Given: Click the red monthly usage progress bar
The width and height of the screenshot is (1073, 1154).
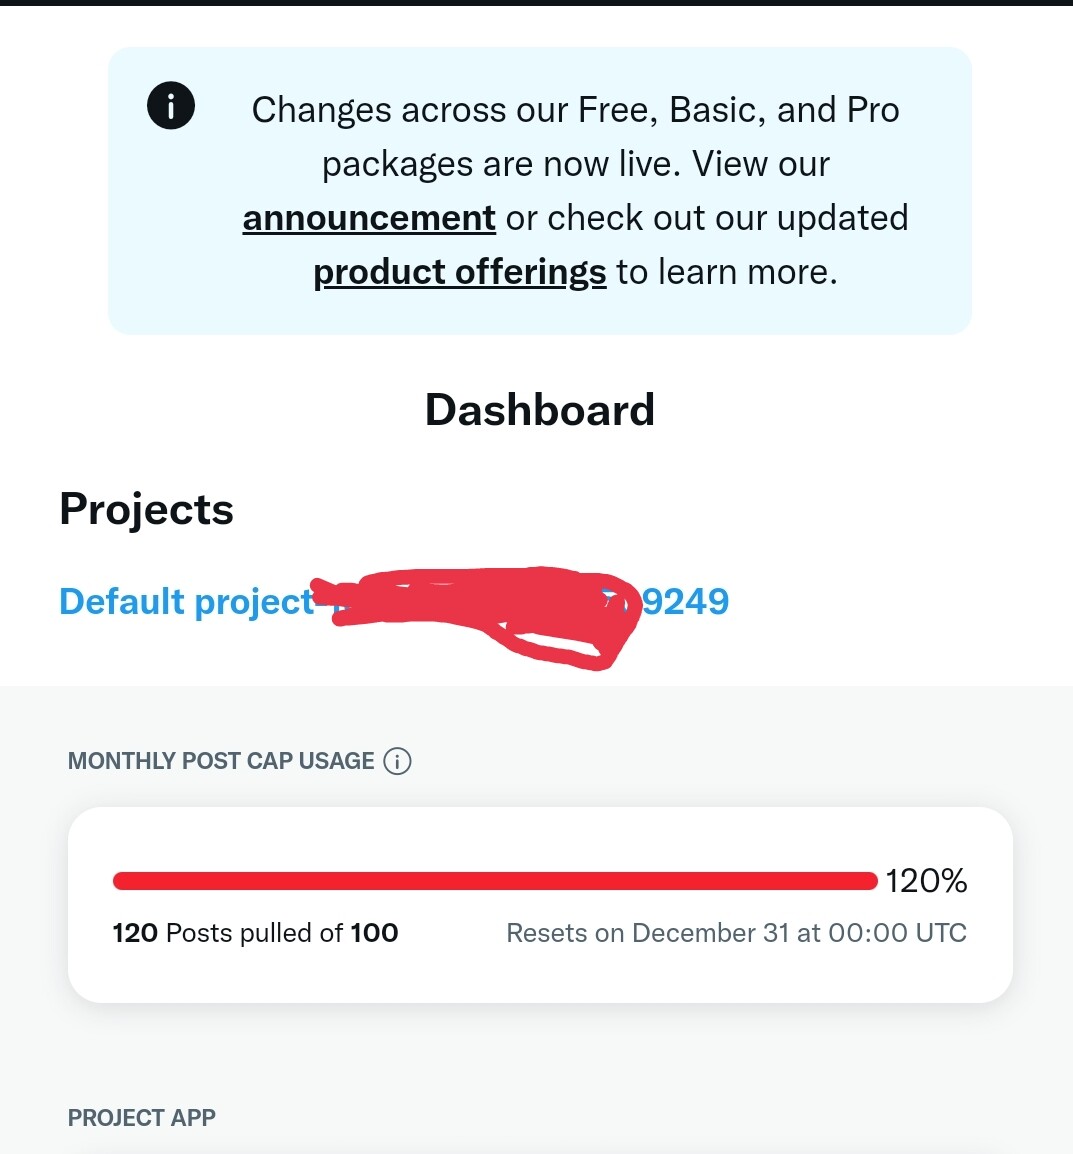Looking at the screenshot, I should pos(495,881).
